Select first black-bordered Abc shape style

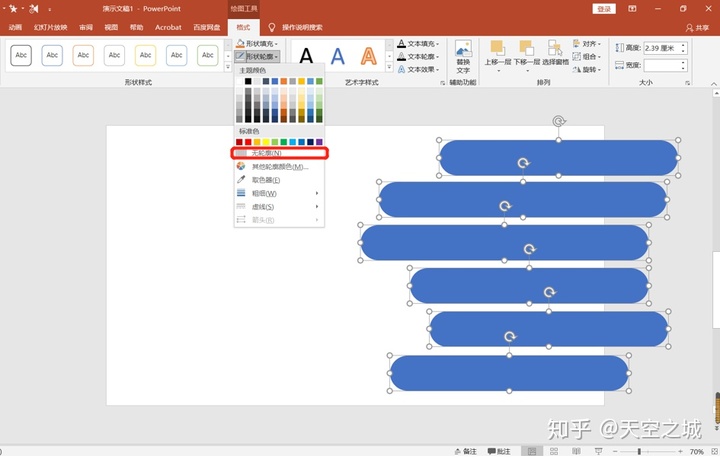point(21,56)
